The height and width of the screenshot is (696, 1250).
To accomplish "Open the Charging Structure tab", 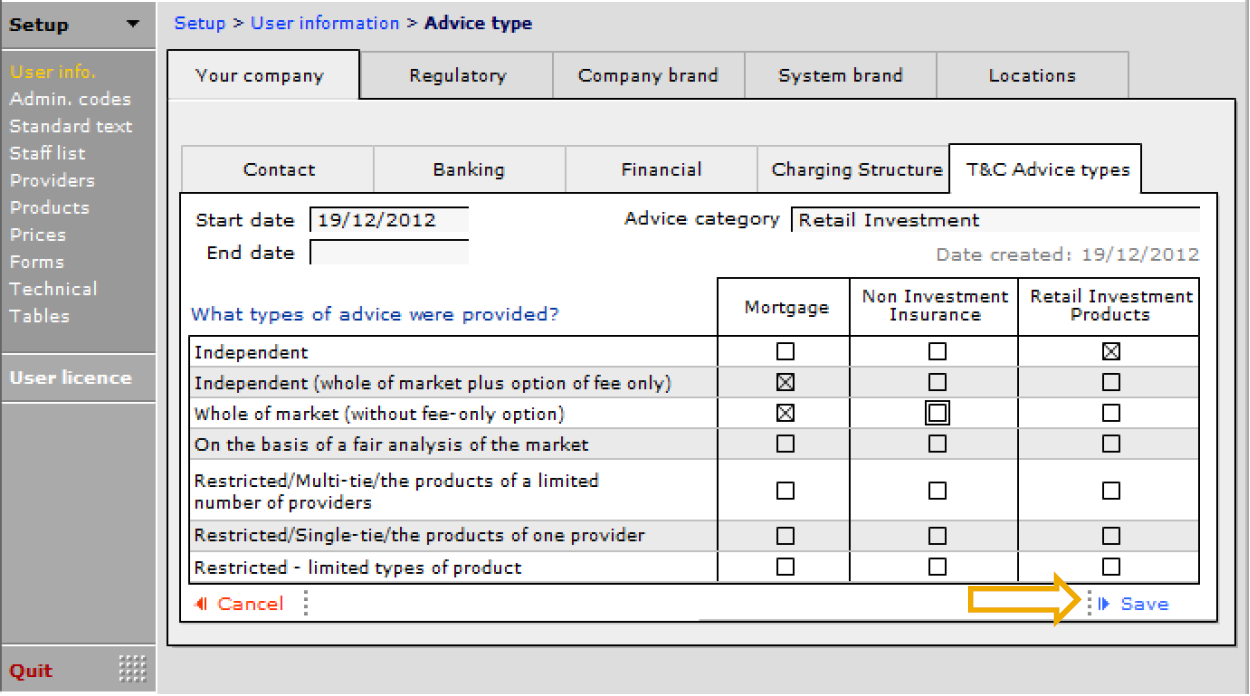I will (857, 170).
